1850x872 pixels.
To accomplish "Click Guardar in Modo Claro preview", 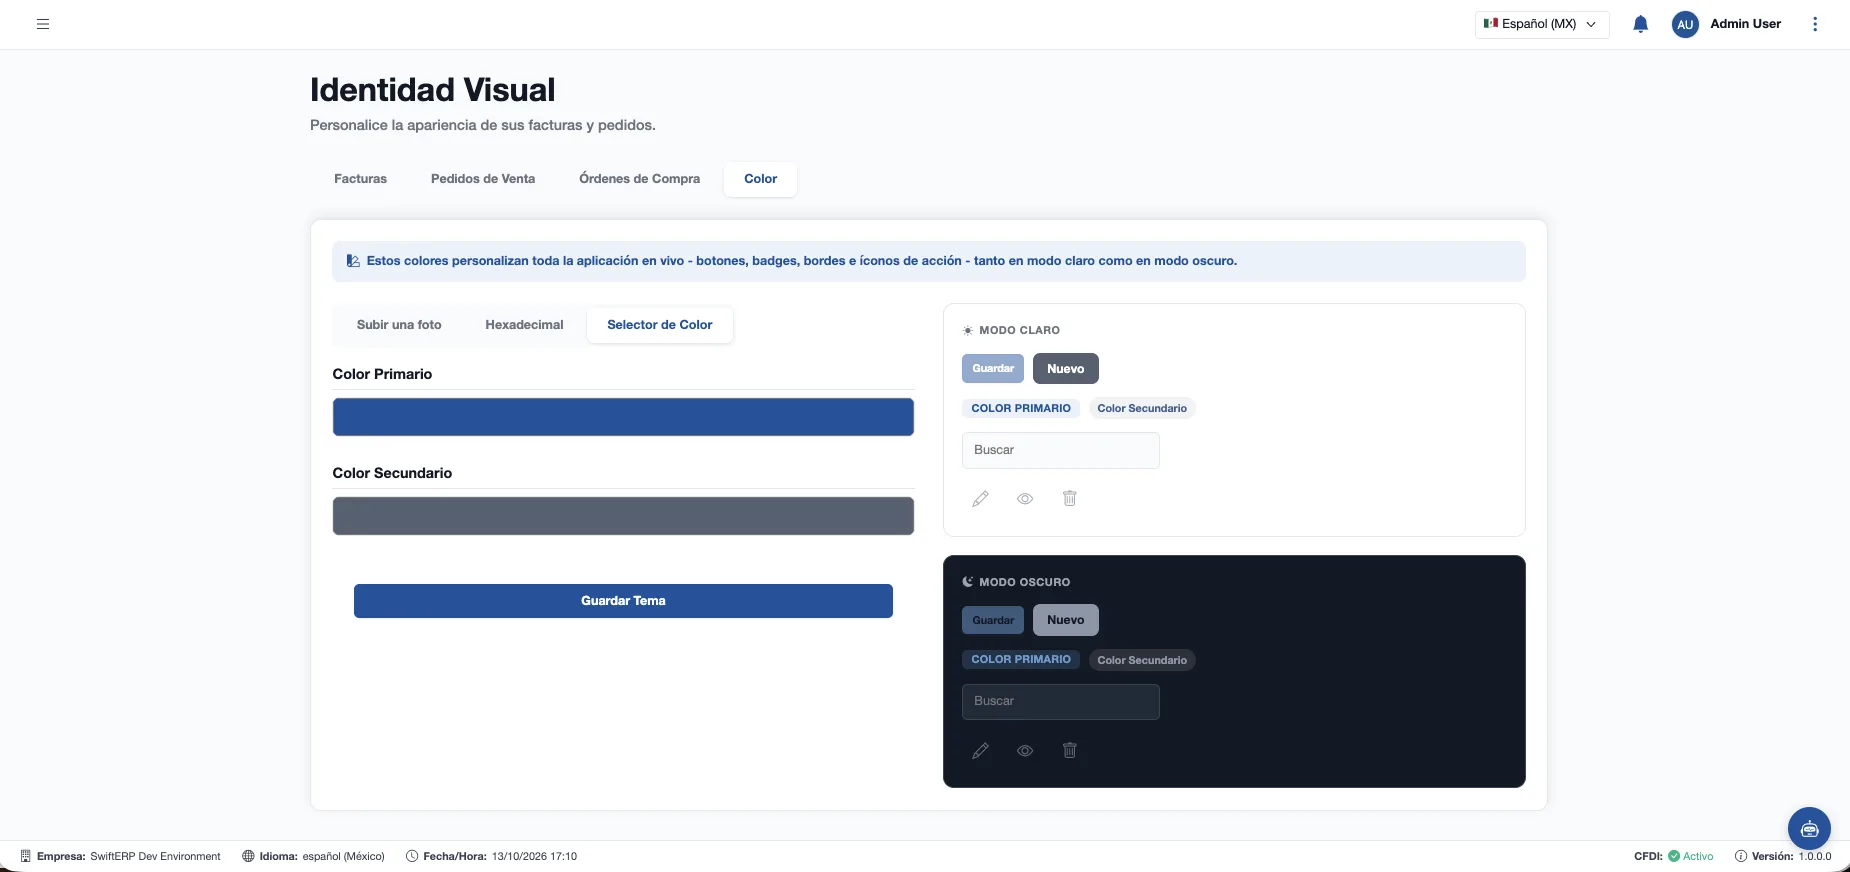I will pyautogui.click(x=993, y=368).
